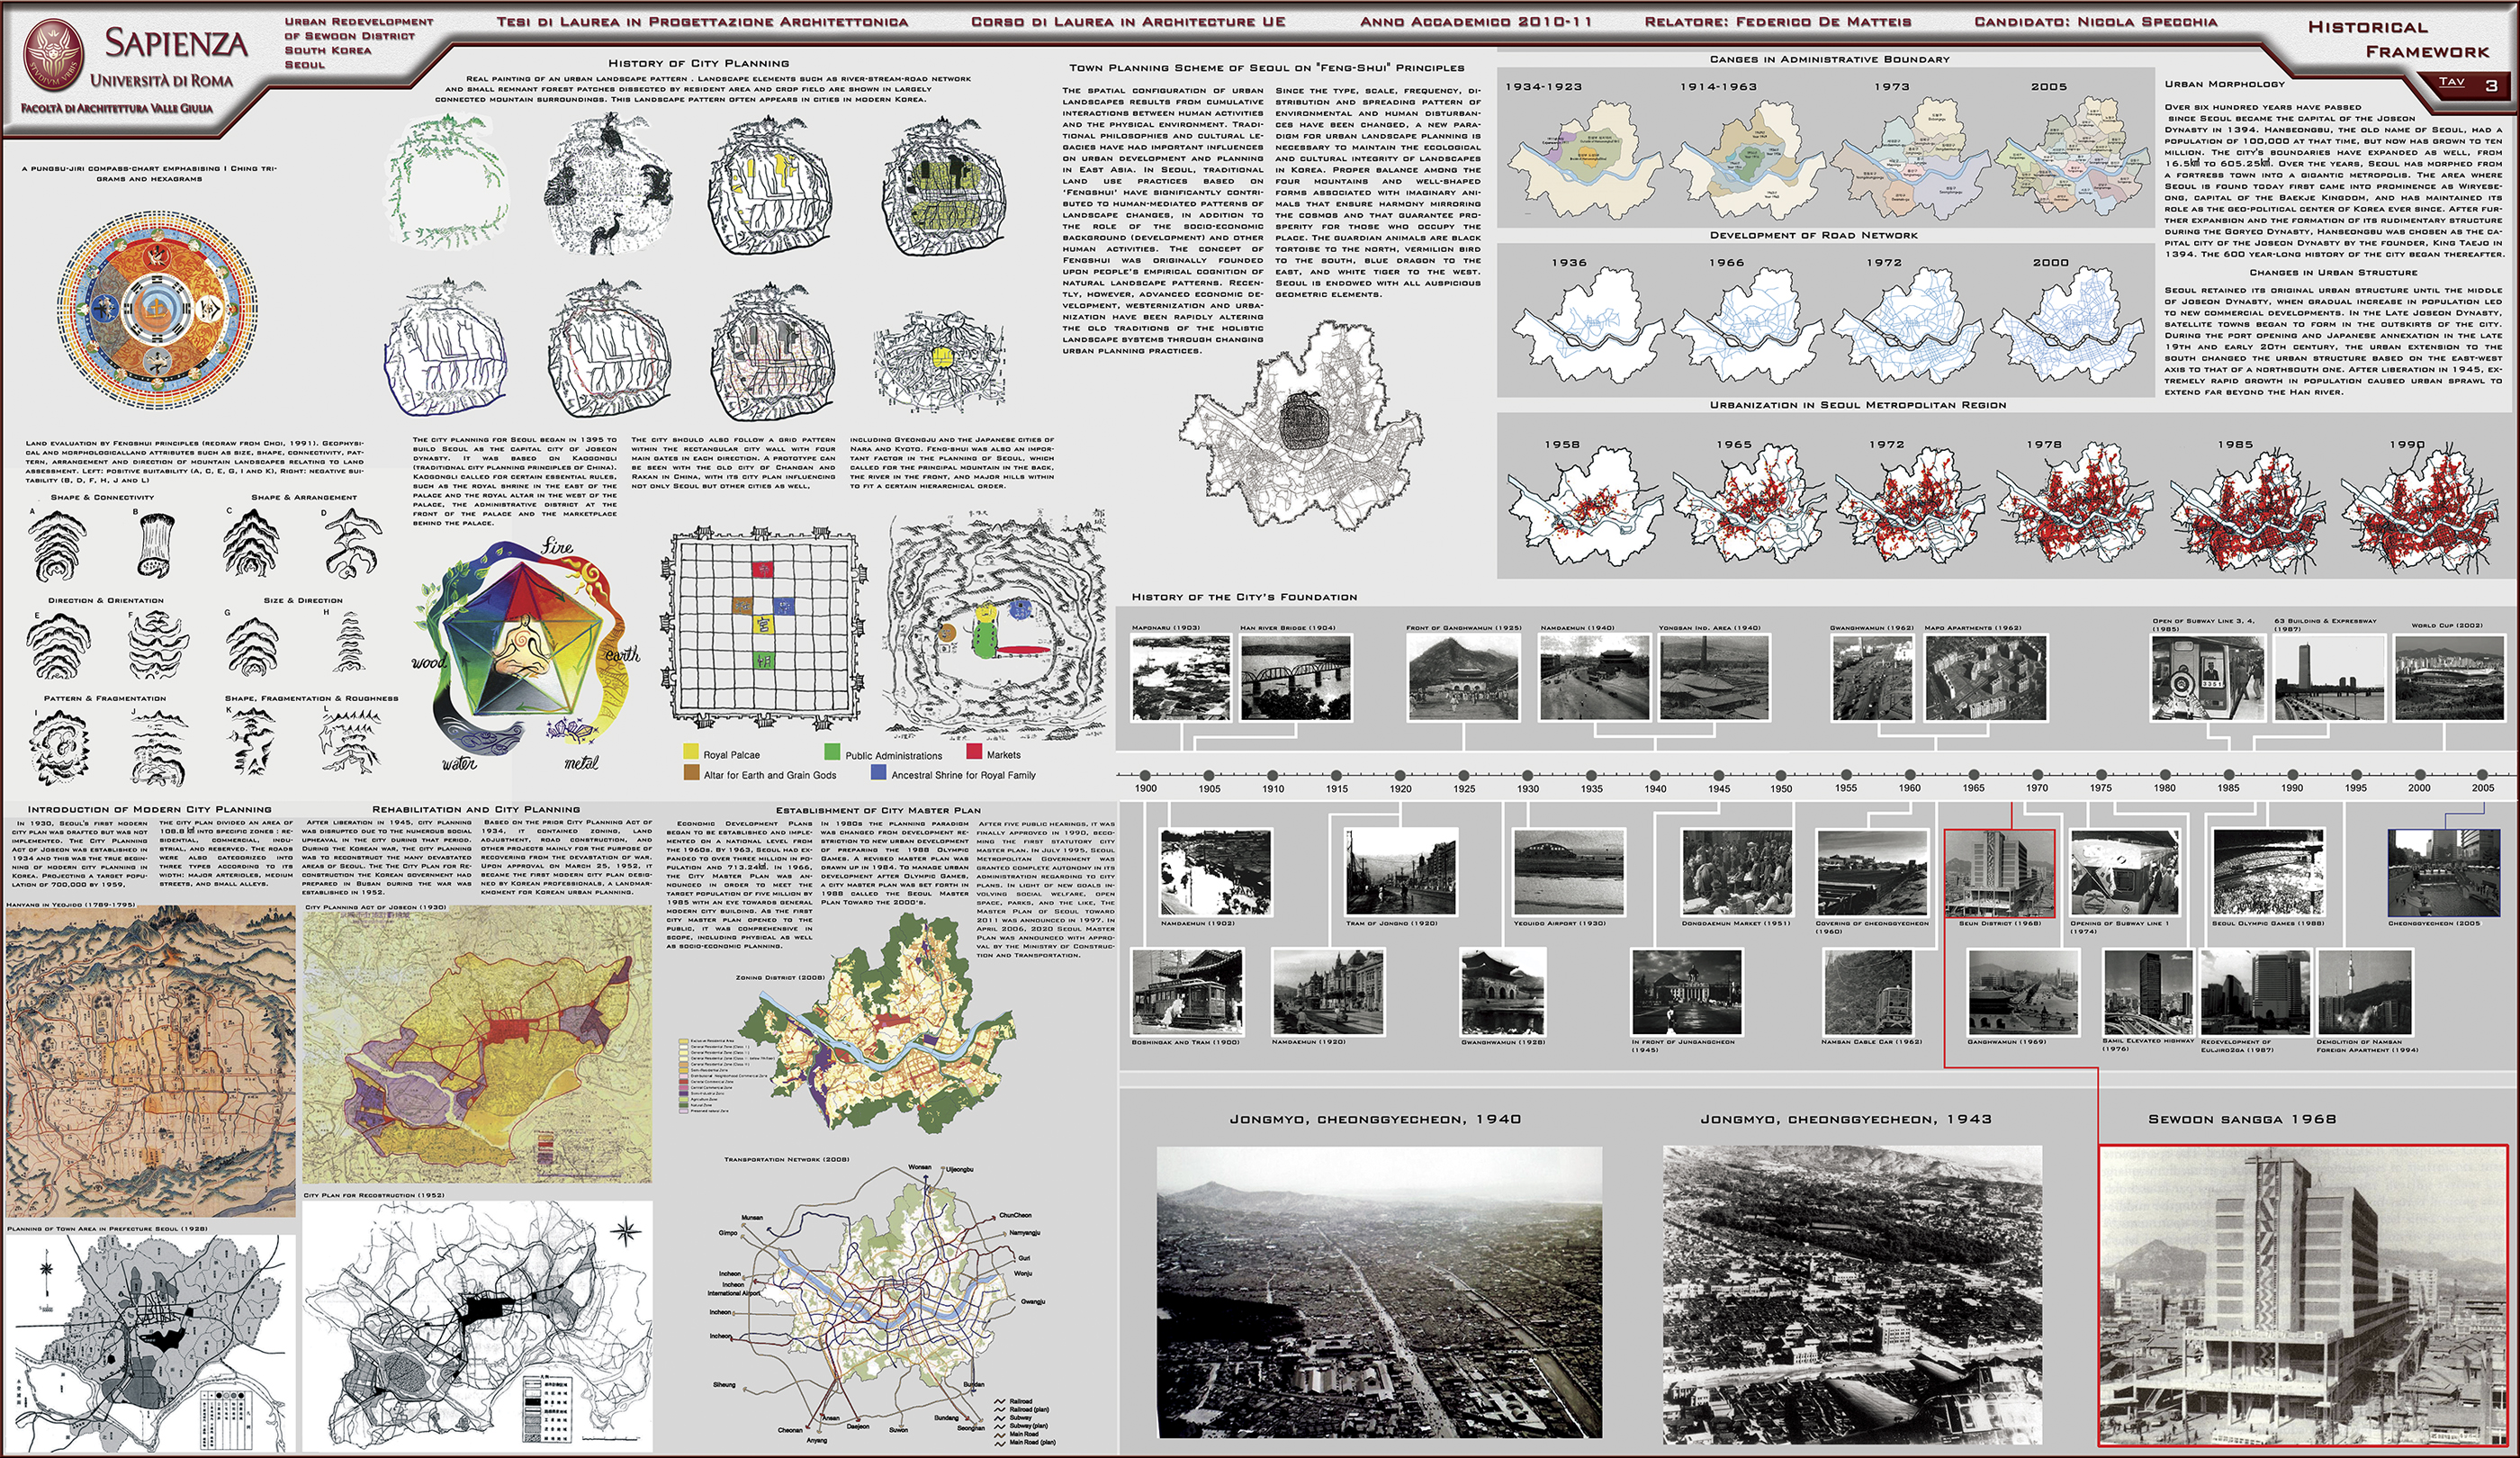The image size is (2520, 1458).
Task: Open the Demolition of Namsan Foreign Apartment photo
Action: pos(2365,991)
